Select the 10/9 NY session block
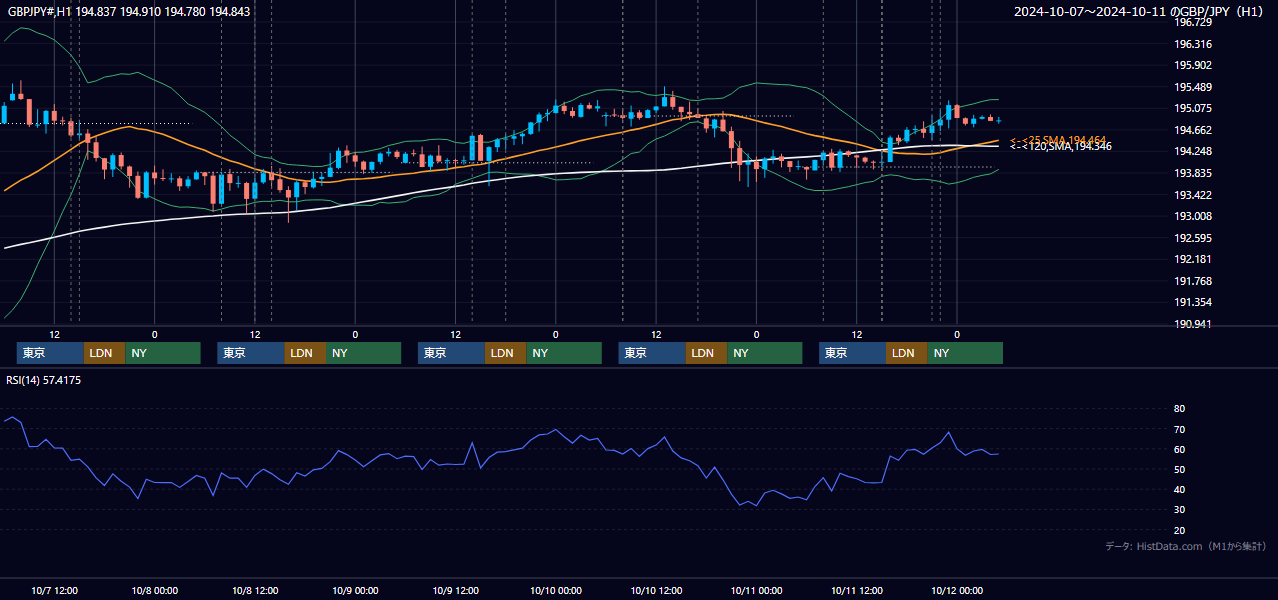The image size is (1278, 600). coord(564,353)
